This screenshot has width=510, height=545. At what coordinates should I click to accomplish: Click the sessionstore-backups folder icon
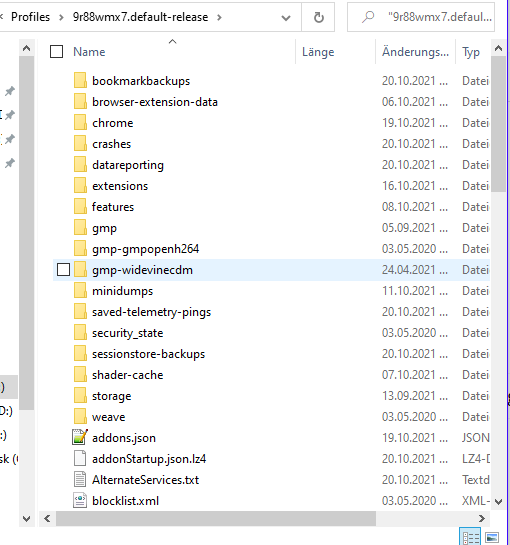pos(80,353)
